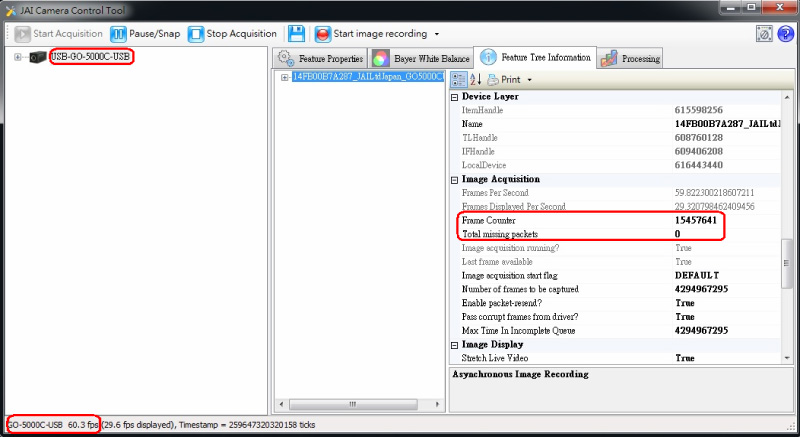Click the icon left of the help button

pos(762,33)
